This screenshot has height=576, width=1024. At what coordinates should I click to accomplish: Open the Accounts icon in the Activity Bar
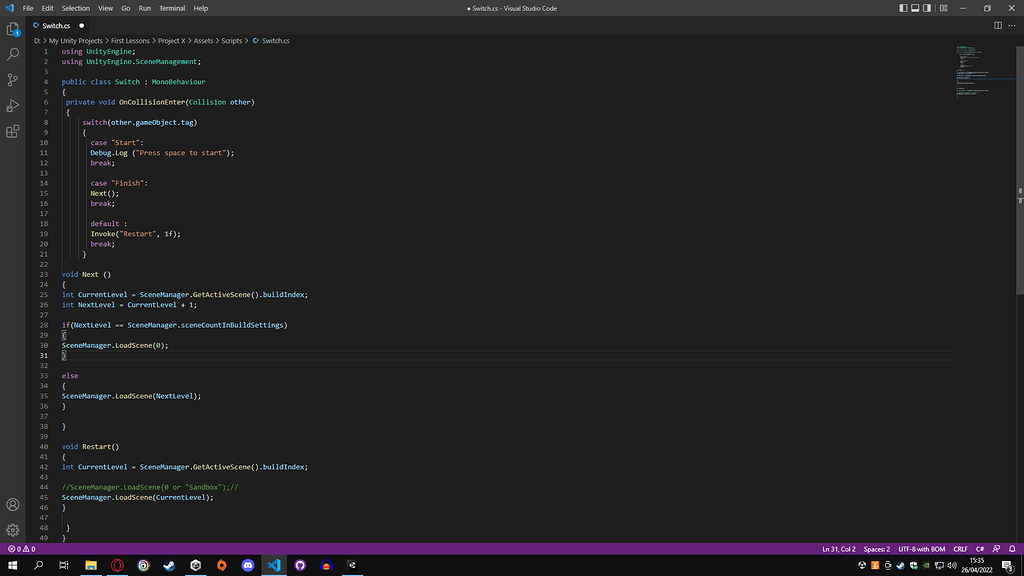[13, 505]
